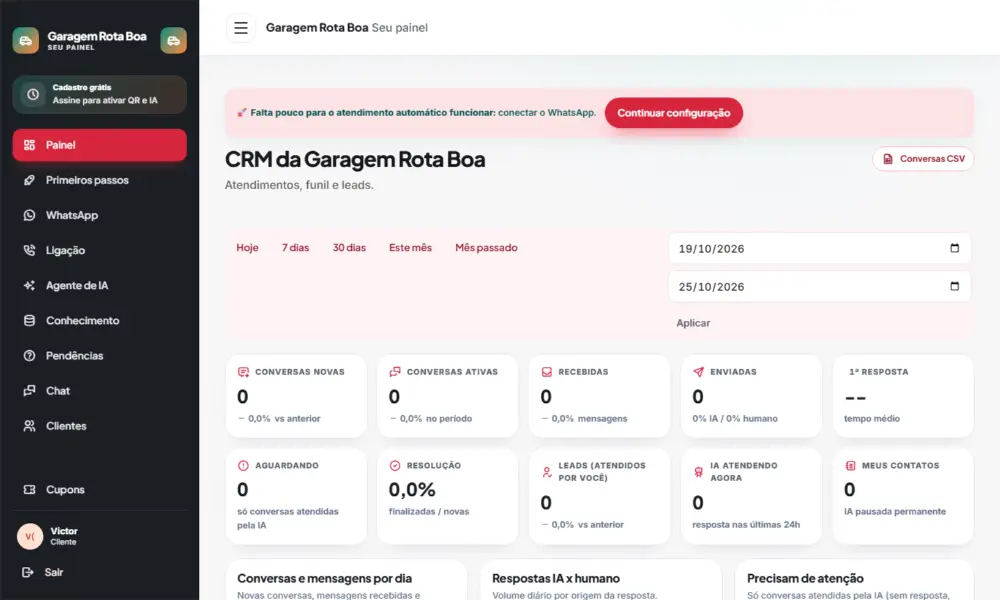The height and width of the screenshot is (600, 1000).
Task: Open Painel in the sidebar
Action: click(x=99, y=145)
